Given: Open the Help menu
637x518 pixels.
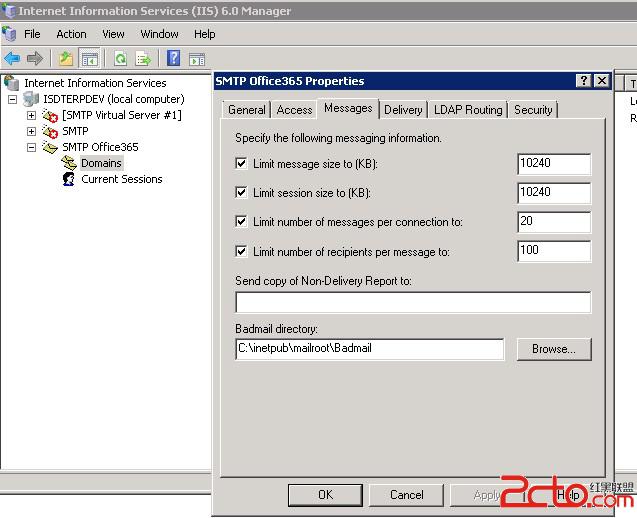Looking at the screenshot, I should pos(204,34).
